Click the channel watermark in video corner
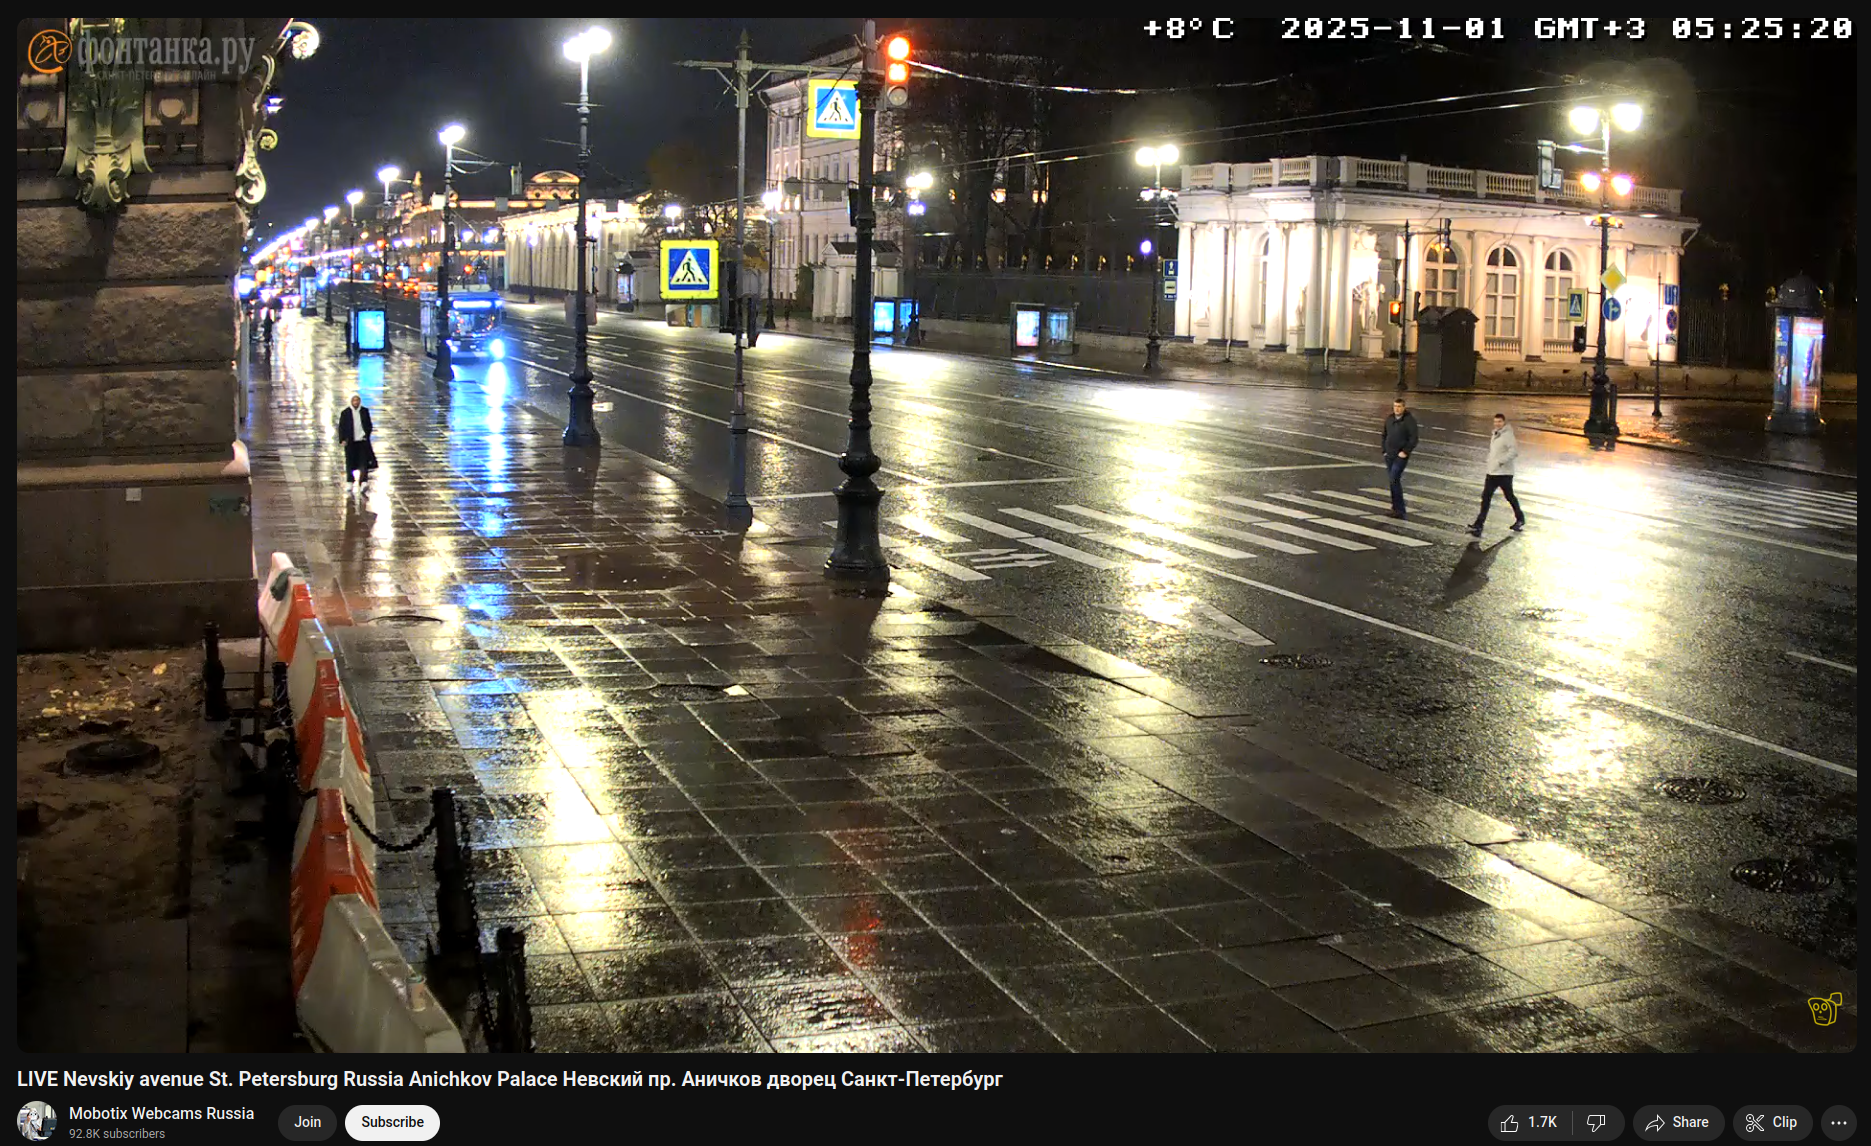 [x=1825, y=1008]
